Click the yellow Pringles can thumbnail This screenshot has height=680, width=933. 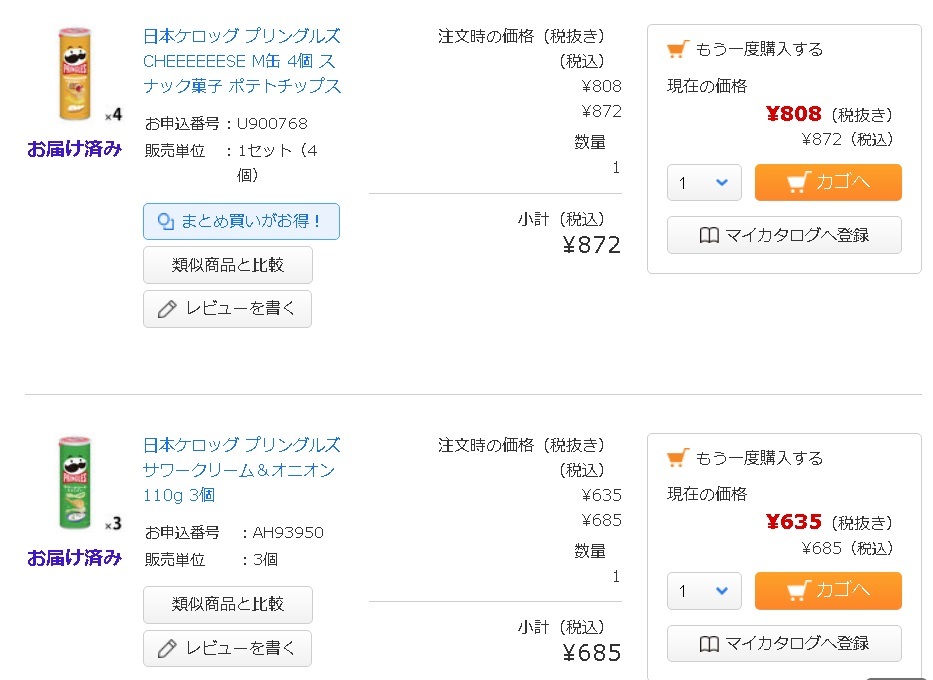pos(75,74)
